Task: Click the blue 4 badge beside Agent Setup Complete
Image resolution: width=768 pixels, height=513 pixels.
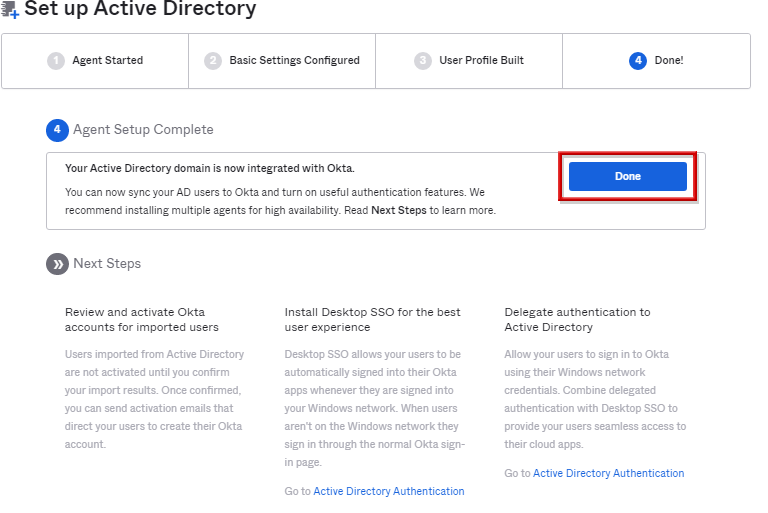Action: 57,130
